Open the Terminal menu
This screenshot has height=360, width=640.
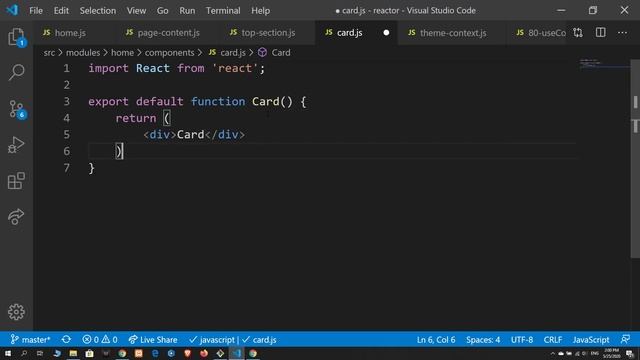(x=223, y=11)
